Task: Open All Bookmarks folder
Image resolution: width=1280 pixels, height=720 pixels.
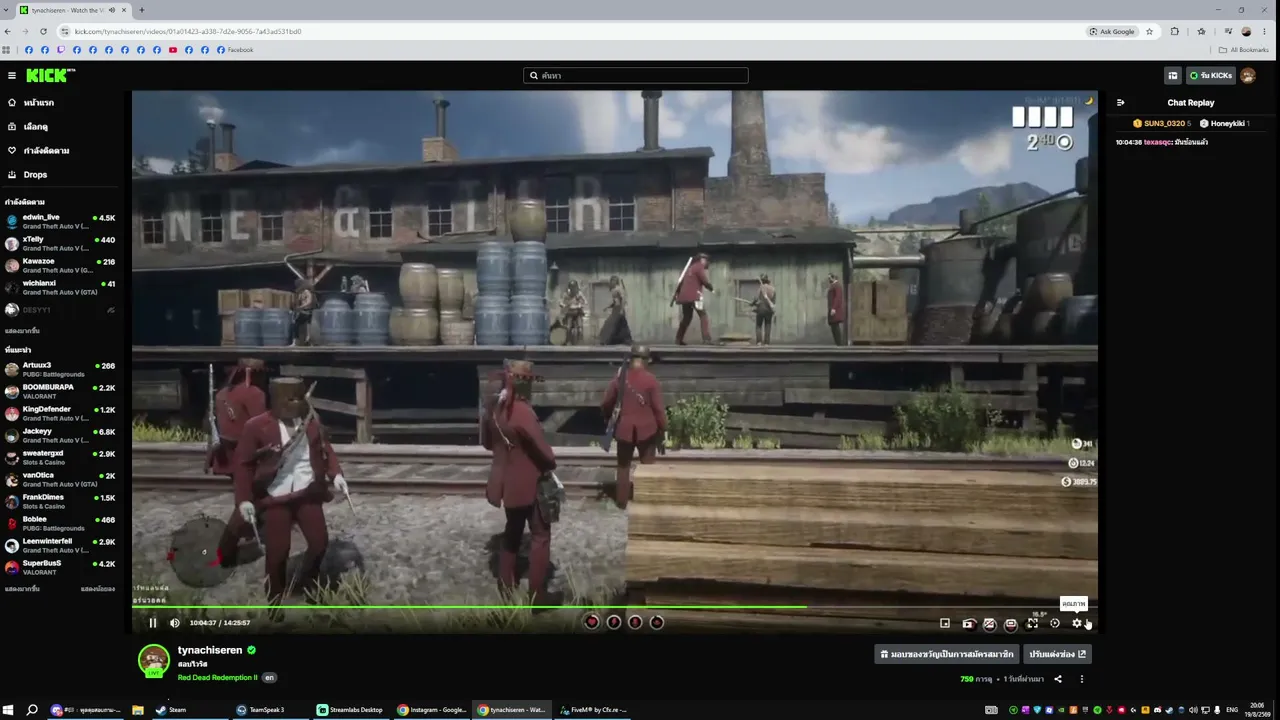Action: (x=1244, y=50)
